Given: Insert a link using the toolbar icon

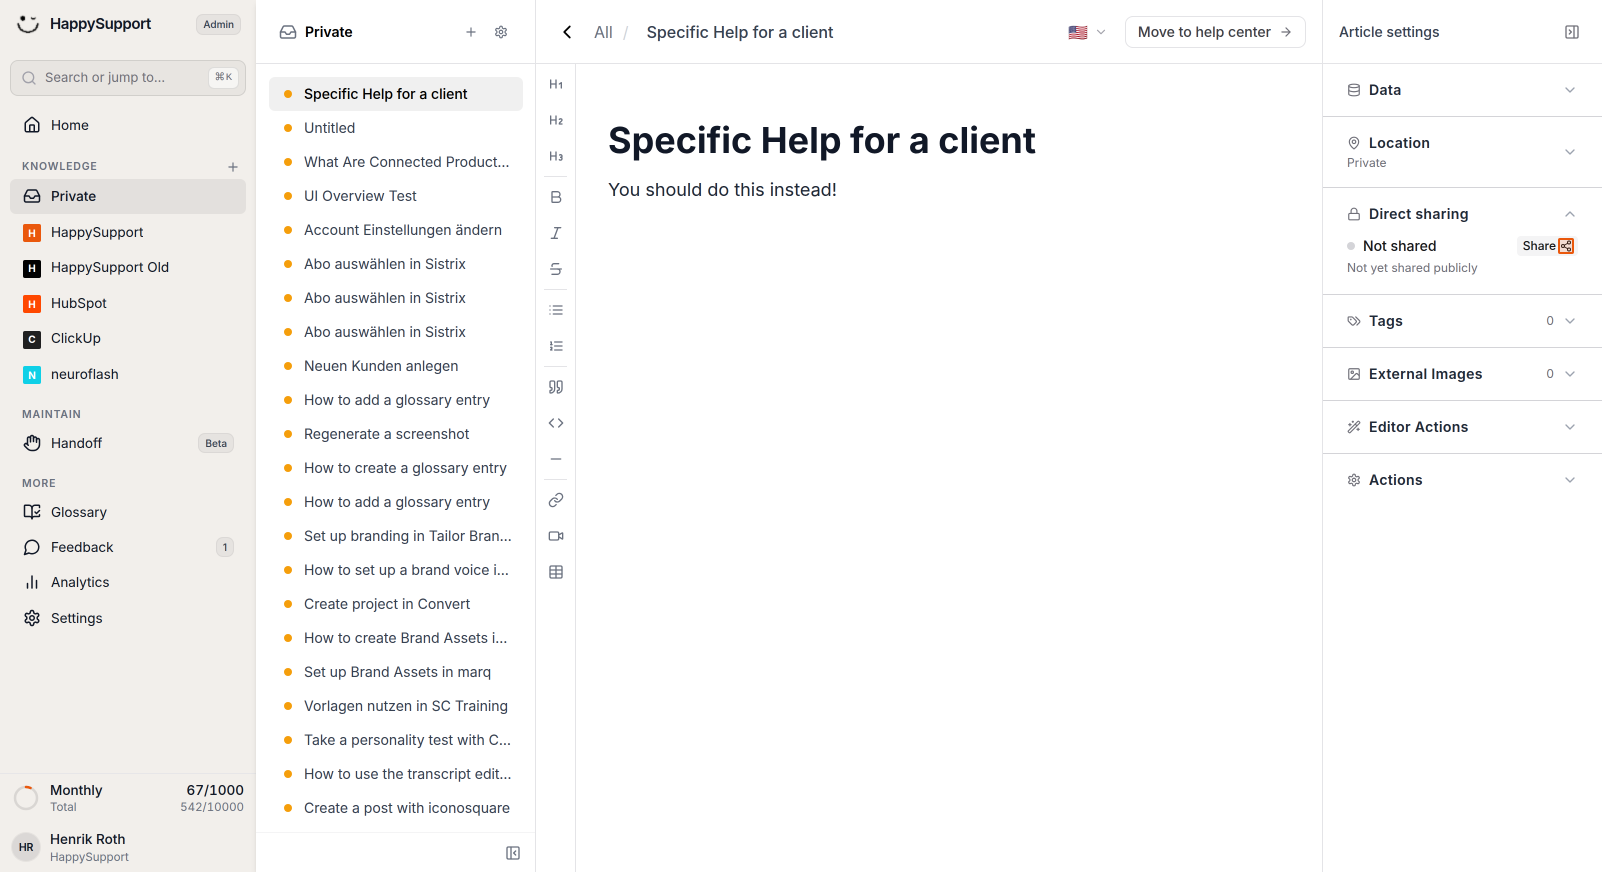Looking at the screenshot, I should (x=556, y=500).
